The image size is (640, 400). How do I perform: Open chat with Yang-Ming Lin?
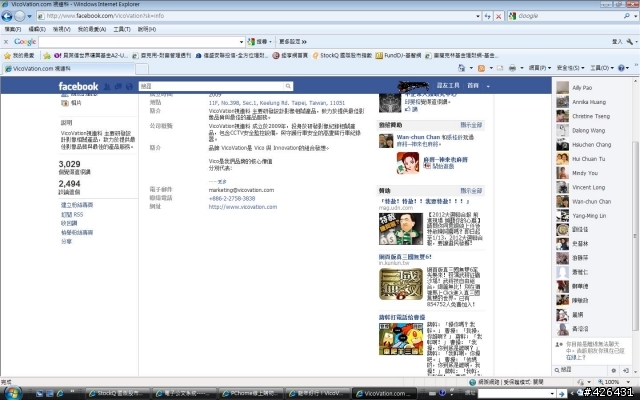pos(589,216)
